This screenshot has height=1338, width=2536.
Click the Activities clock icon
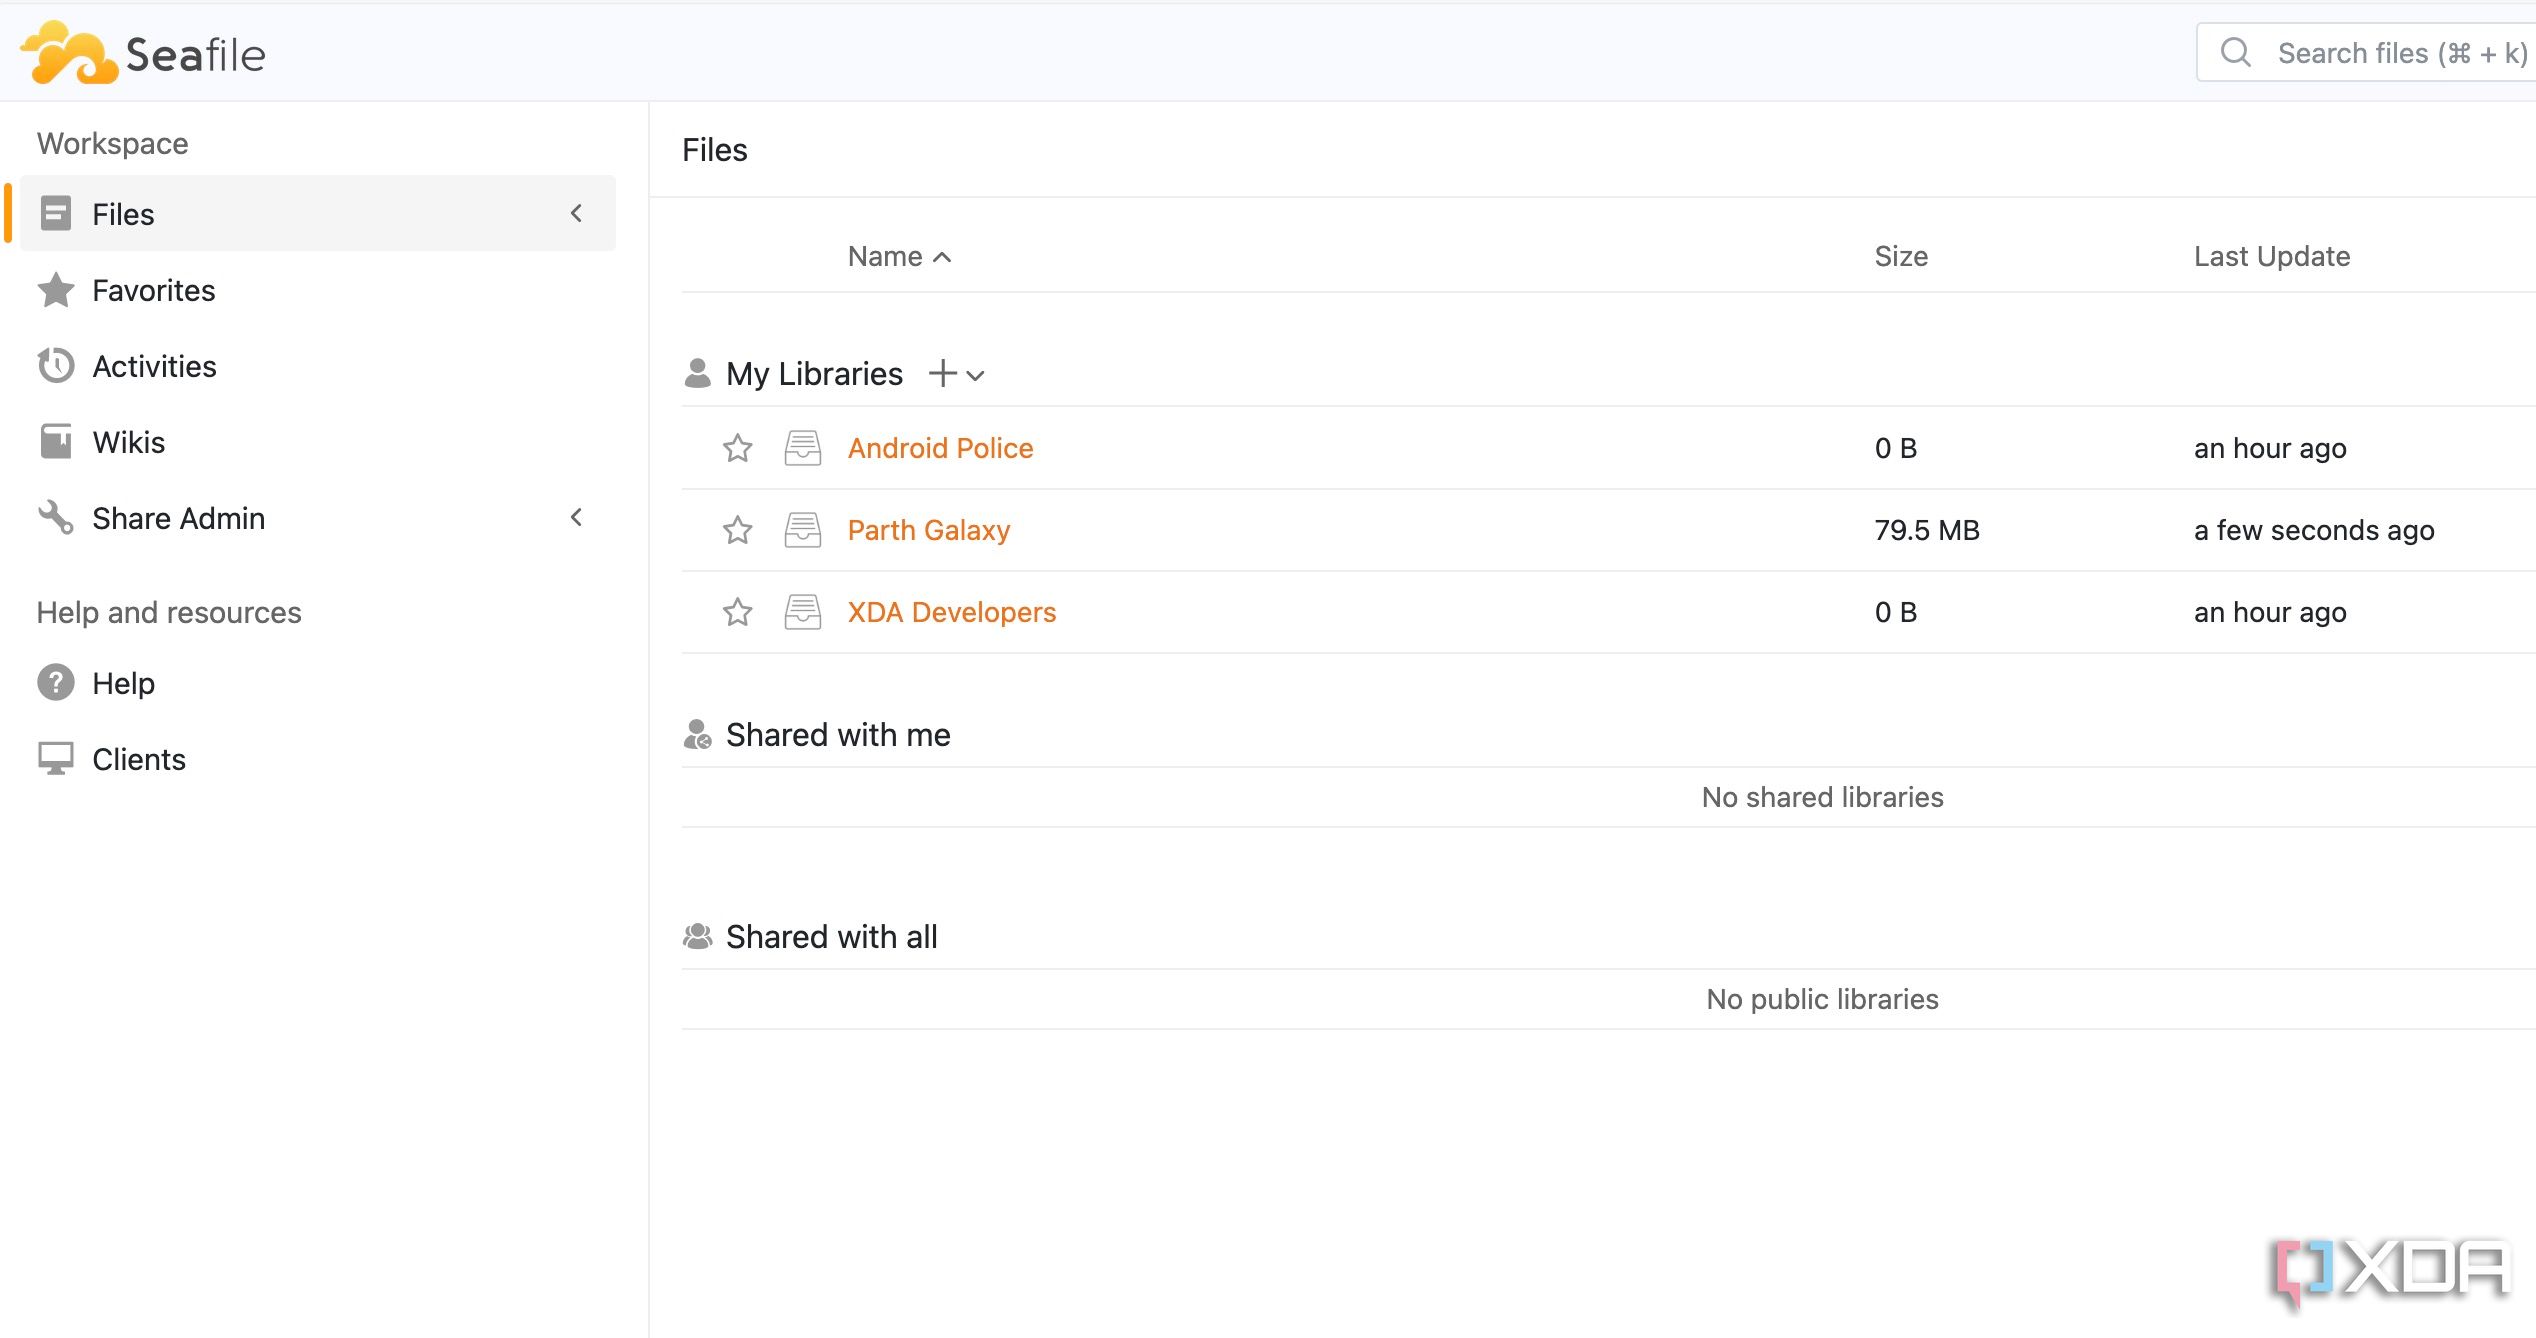pyautogui.click(x=56, y=365)
